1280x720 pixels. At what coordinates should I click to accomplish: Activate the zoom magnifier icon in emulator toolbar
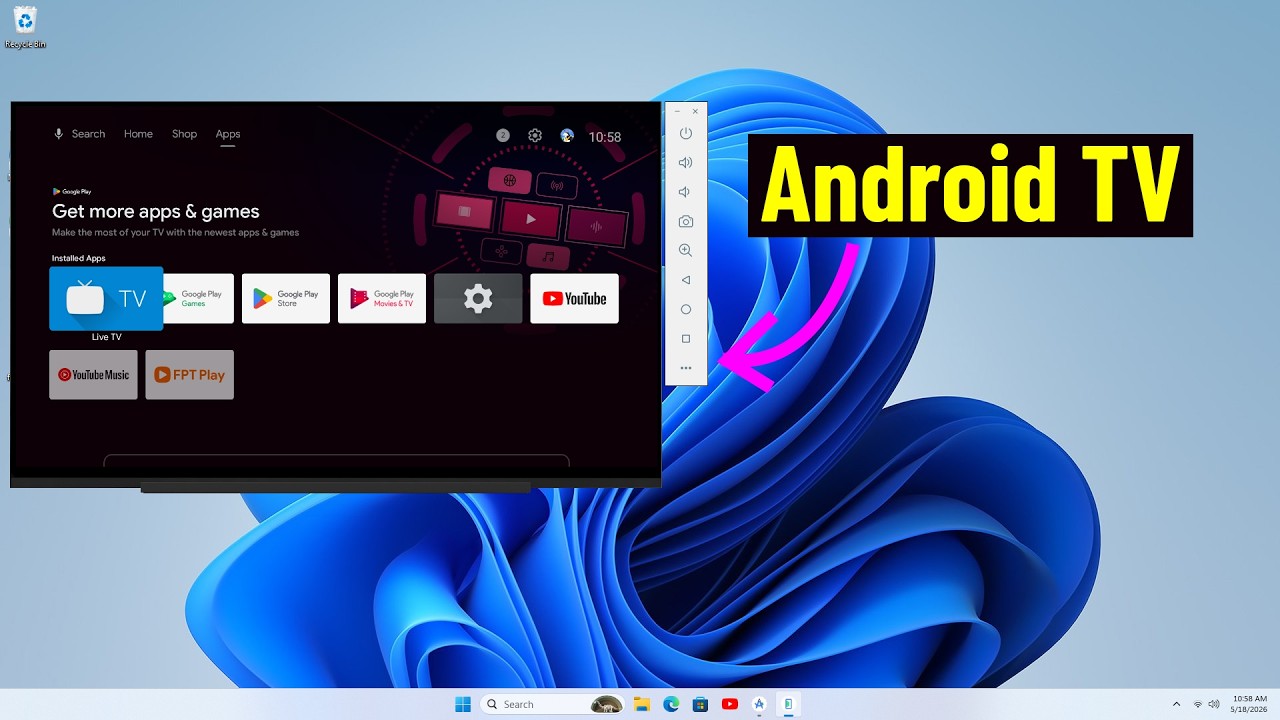tap(686, 250)
